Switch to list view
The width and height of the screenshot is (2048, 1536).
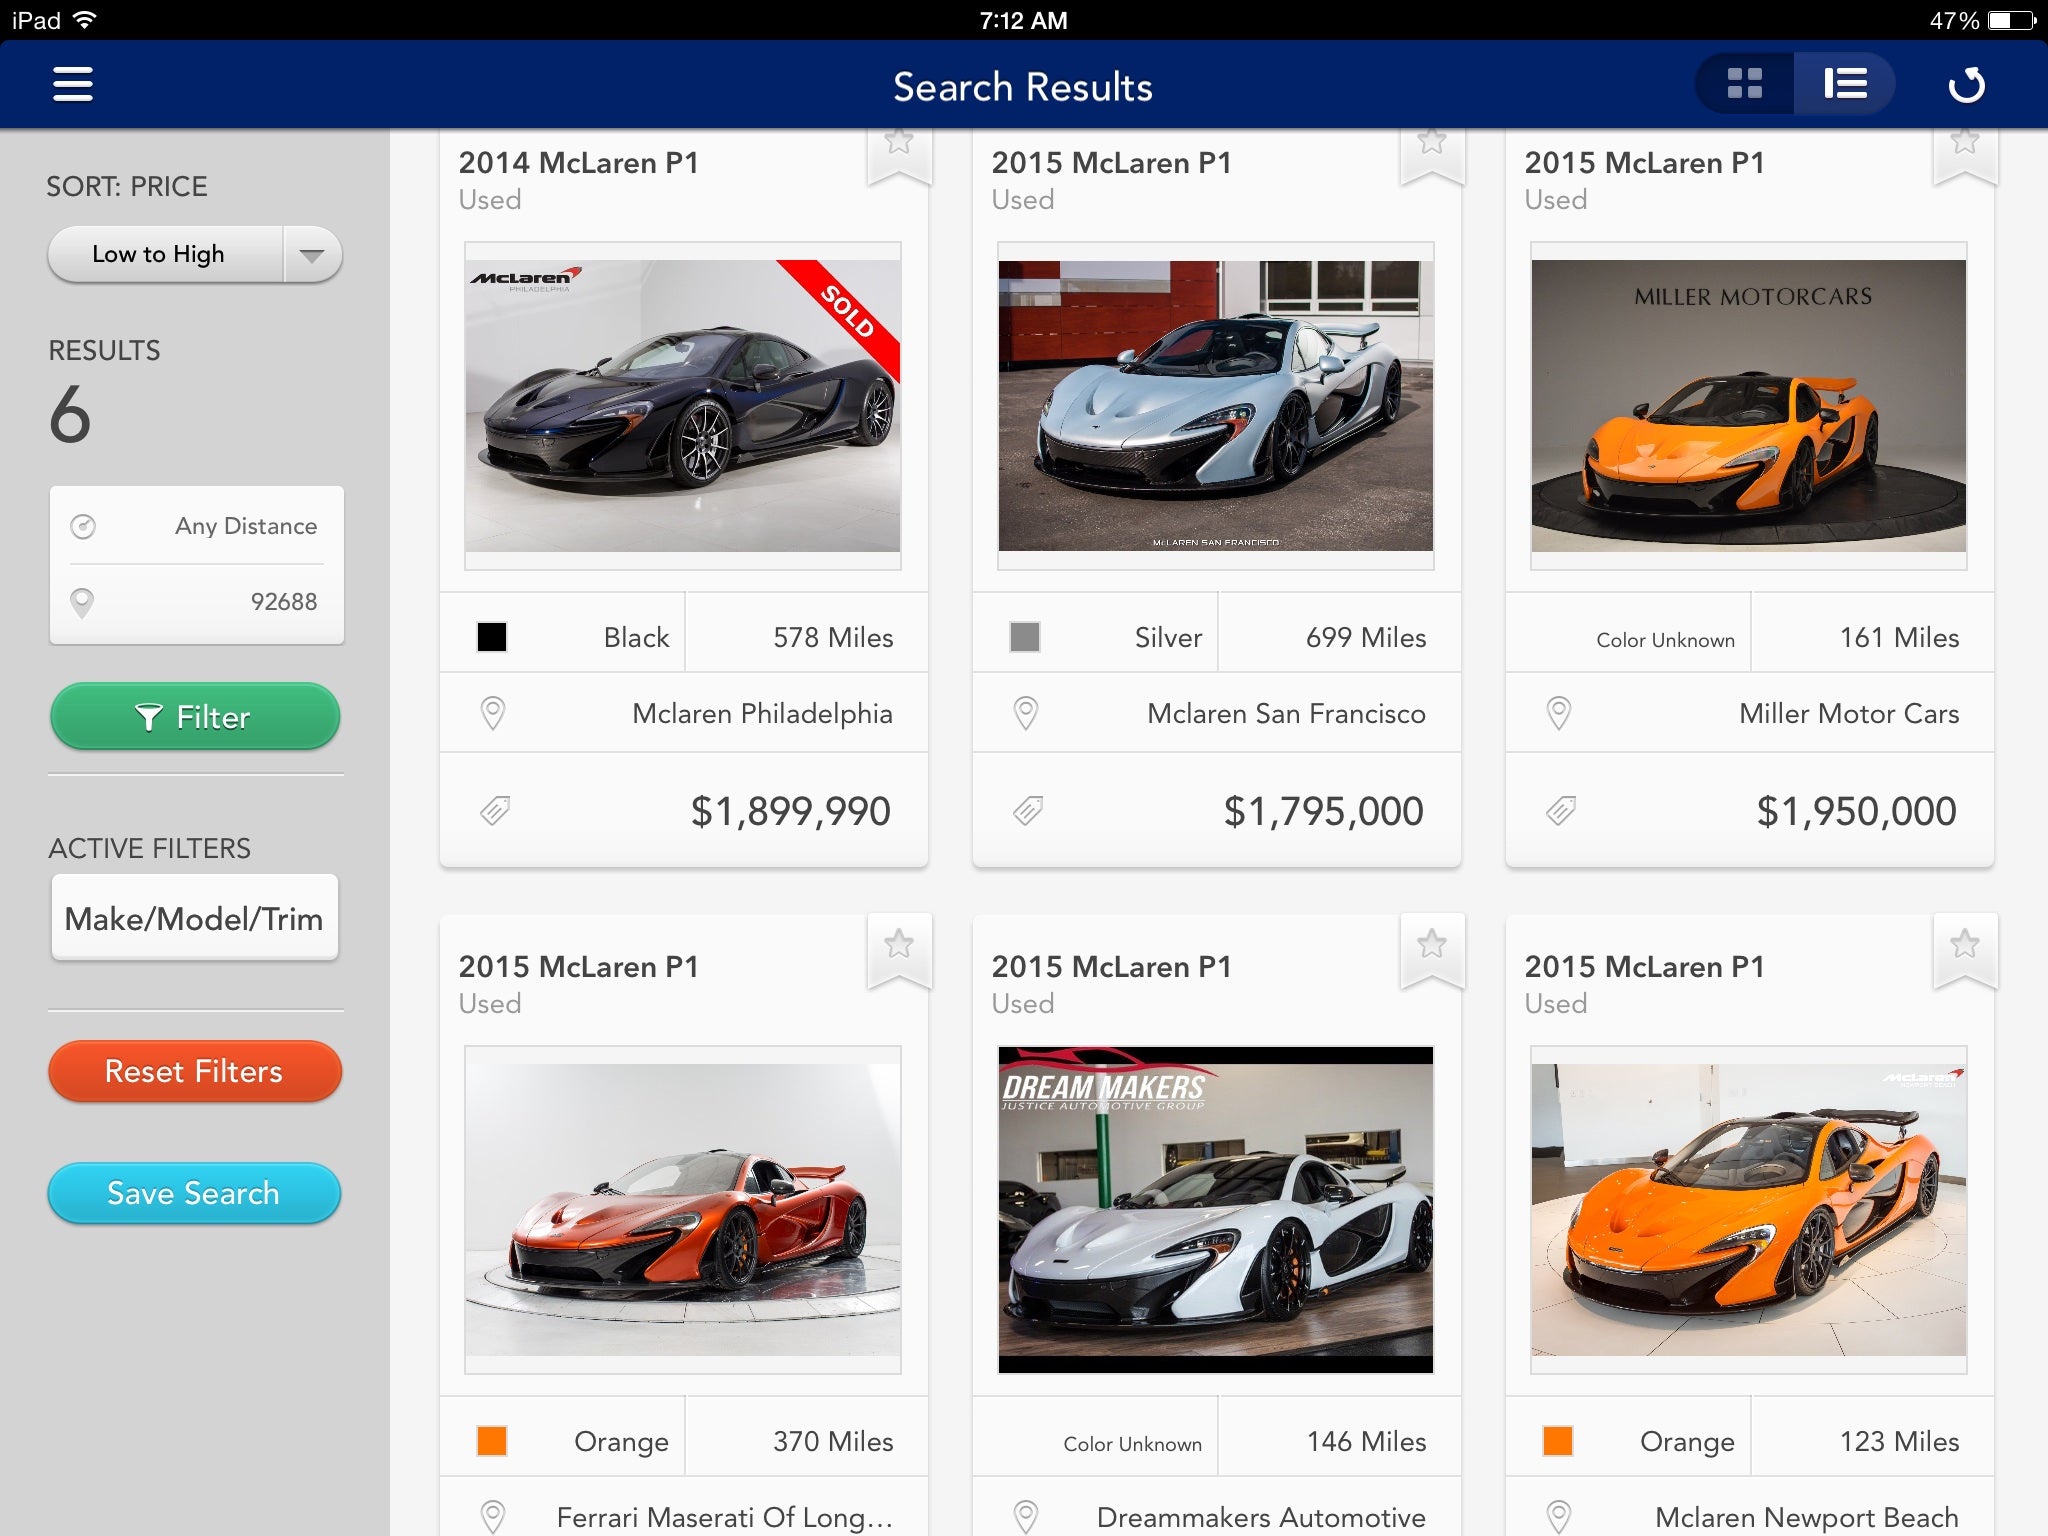[1845, 84]
